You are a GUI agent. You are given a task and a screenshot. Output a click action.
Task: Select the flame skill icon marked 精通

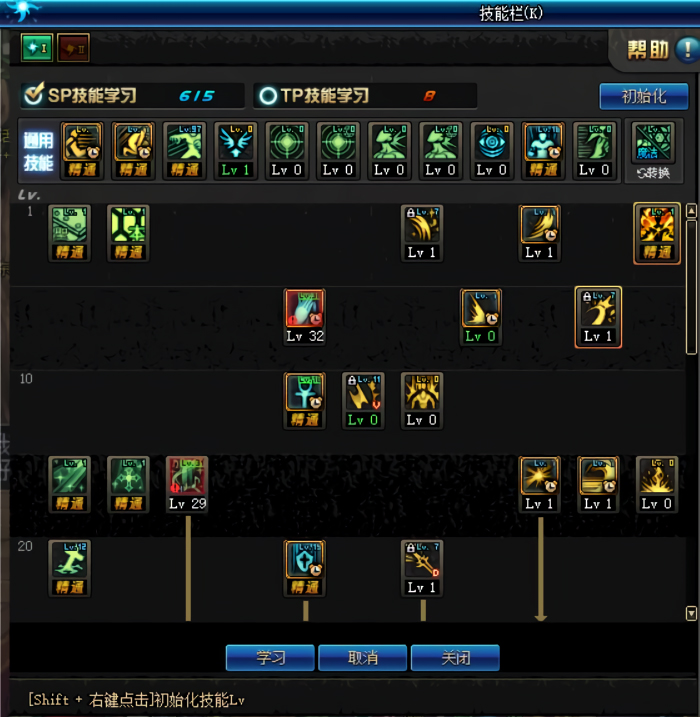click(x=657, y=233)
